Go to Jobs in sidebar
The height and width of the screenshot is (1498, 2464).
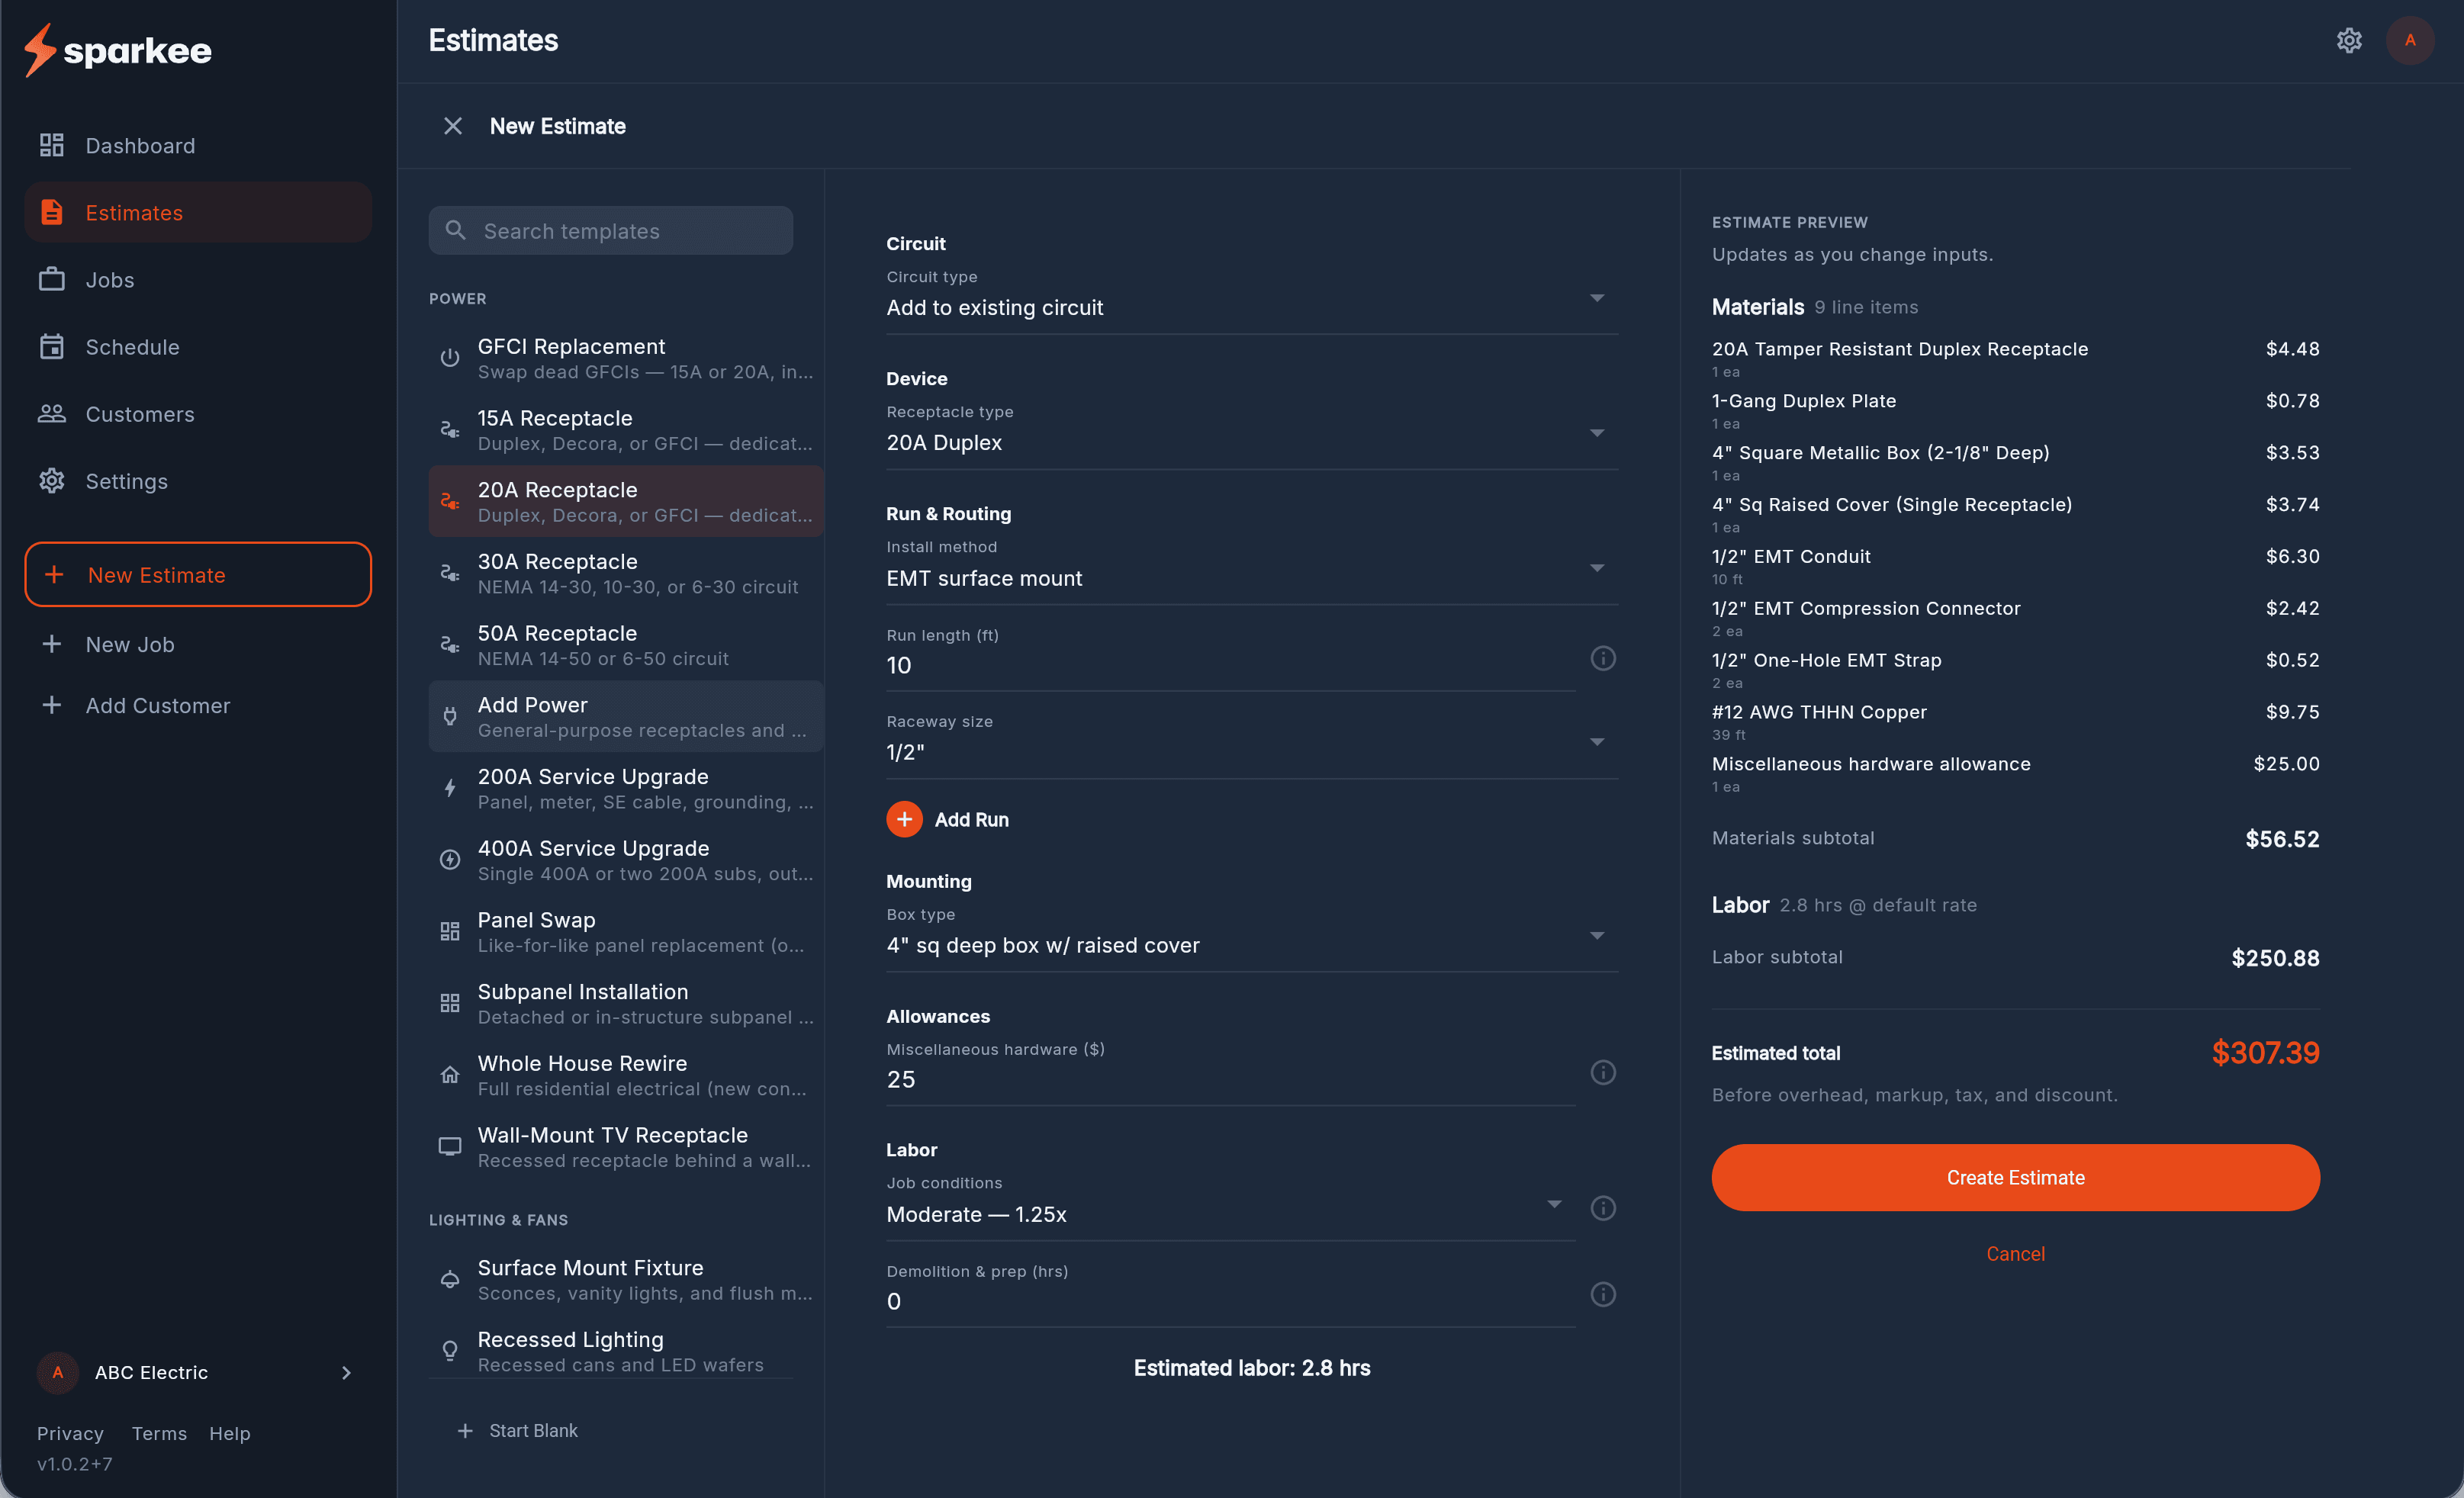click(x=198, y=280)
